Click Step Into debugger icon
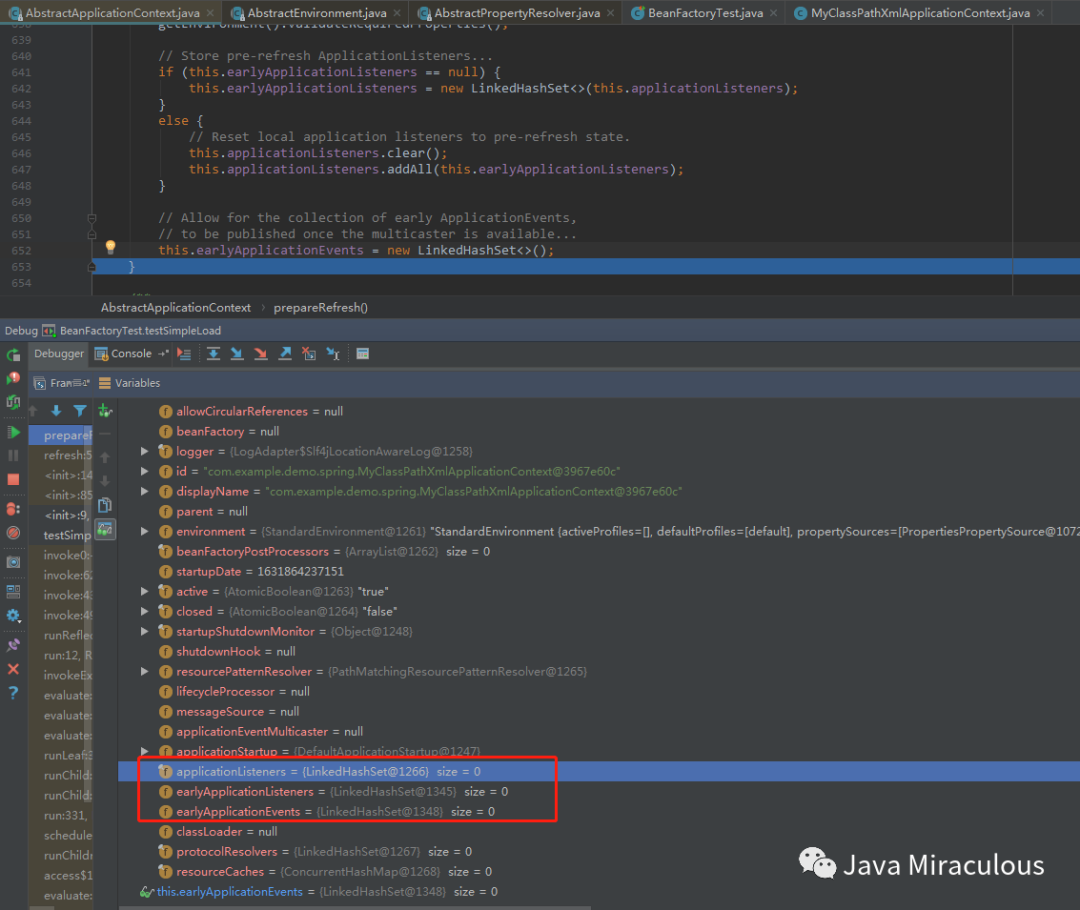This screenshot has height=910, width=1080. (237, 354)
